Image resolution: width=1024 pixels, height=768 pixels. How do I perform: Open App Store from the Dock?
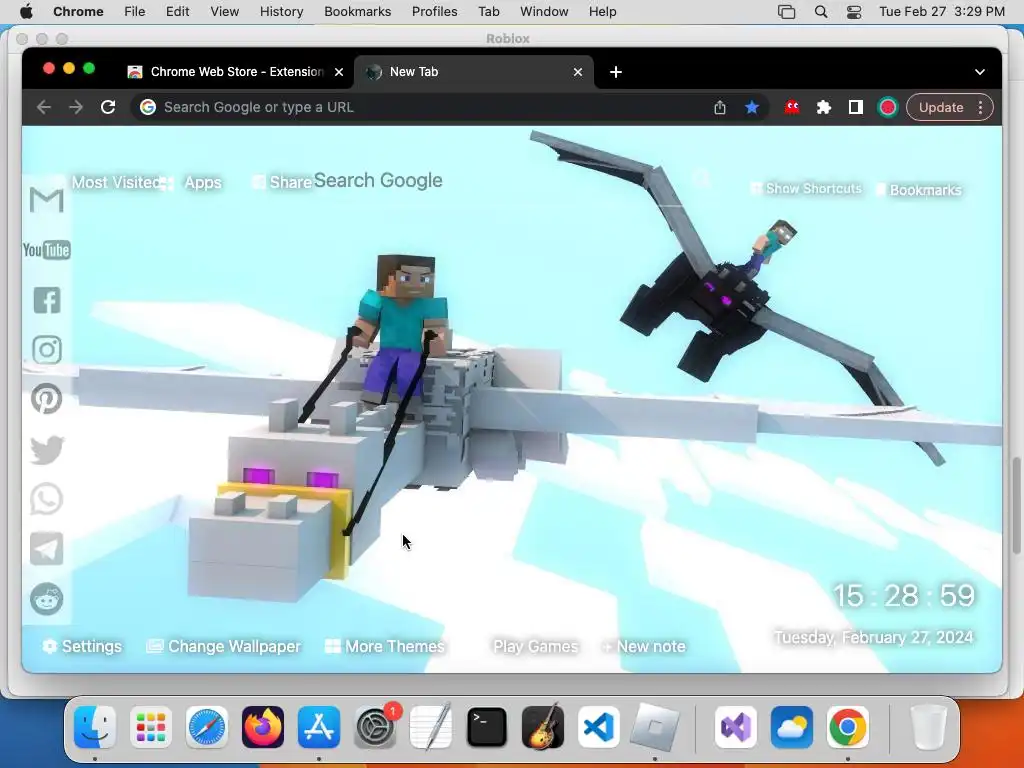point(319,727)
